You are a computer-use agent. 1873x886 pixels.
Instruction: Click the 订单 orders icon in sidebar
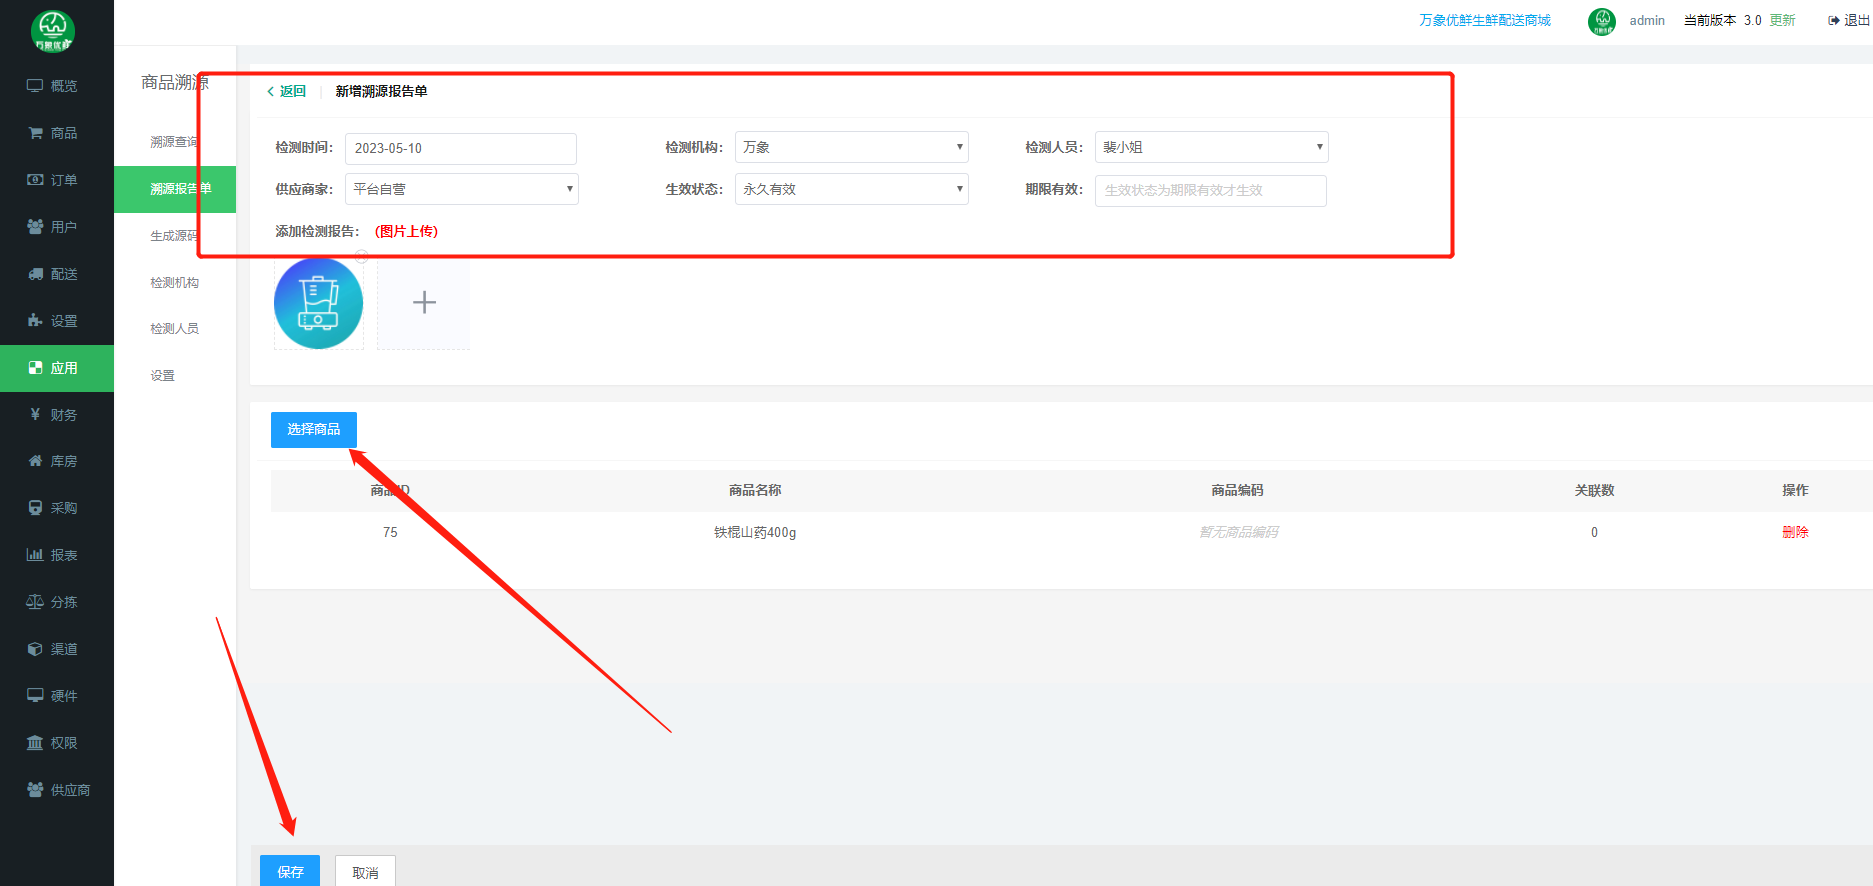click(x=35, y=180)
